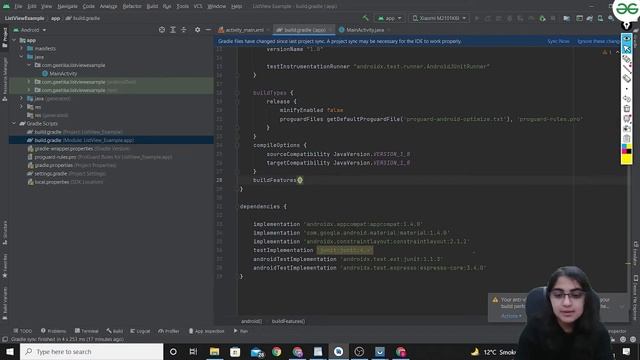The height and width of the screenshot is (360, 640).
Task: Select build.gradle (Project) file in tree
Action: [x=74, y=132]
